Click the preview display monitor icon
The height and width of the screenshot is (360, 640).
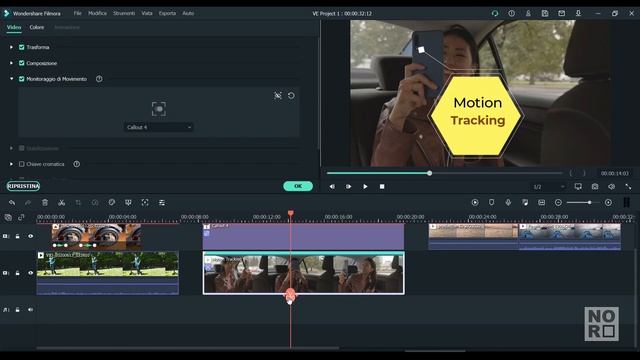point(578,187)
